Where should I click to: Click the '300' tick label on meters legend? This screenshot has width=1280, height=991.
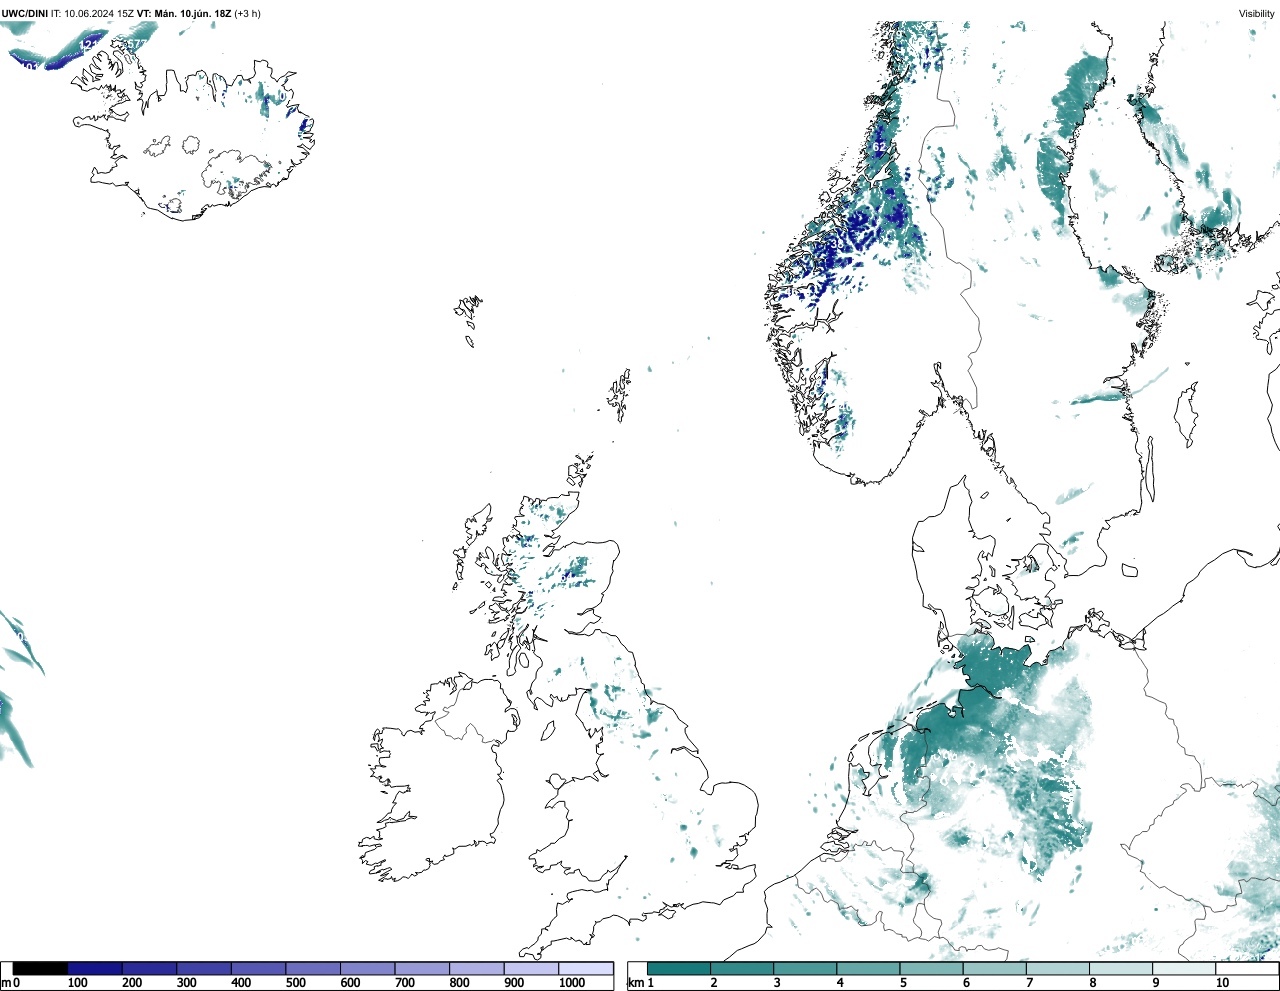[186, 983]
